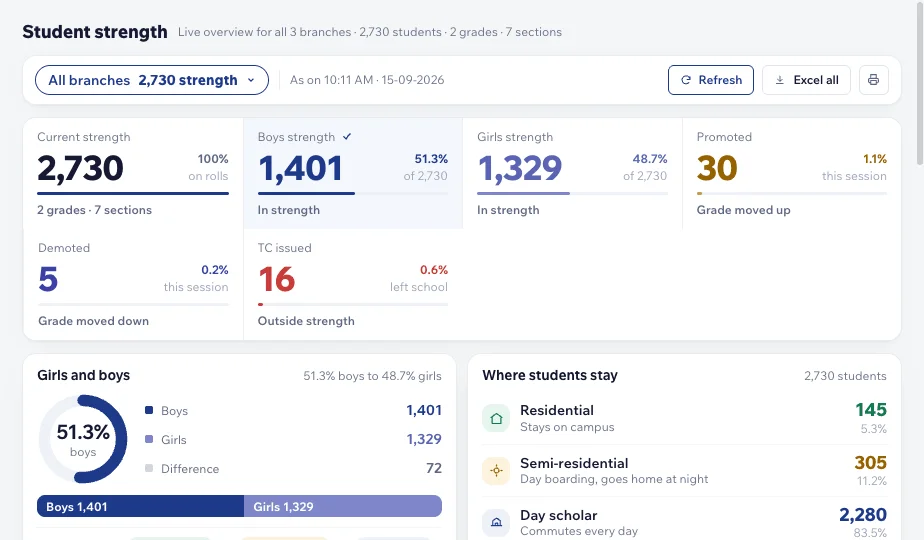Click the Outside strength caption
This screenshot has width=924, height=540.
point(306,321)
